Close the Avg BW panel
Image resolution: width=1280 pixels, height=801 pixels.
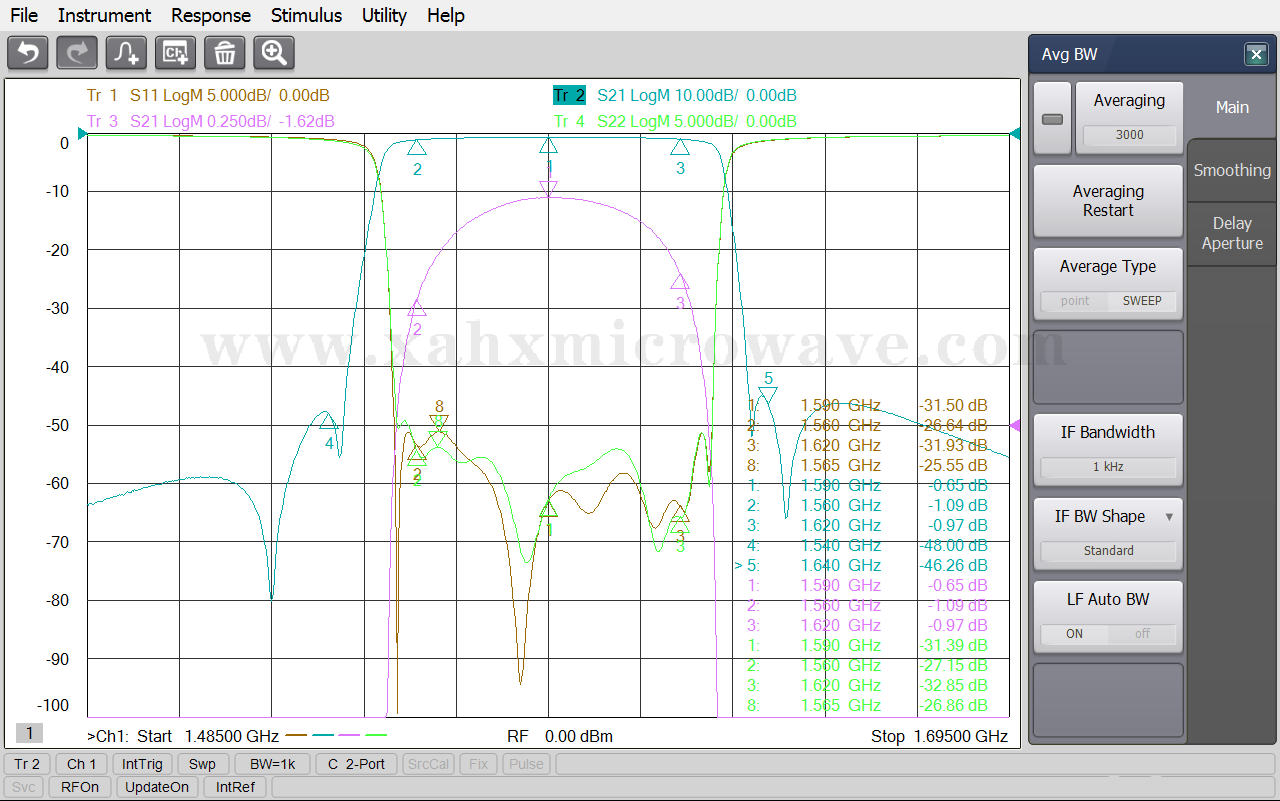click(1256, 55)
